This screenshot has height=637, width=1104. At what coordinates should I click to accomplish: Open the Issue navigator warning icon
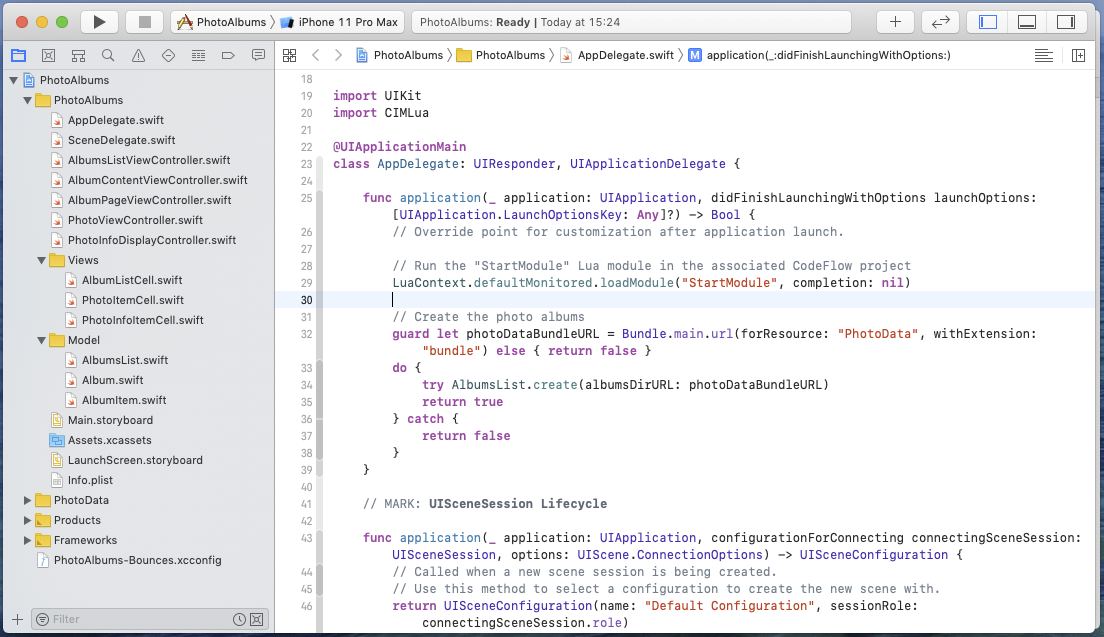[x=138, y=55]
